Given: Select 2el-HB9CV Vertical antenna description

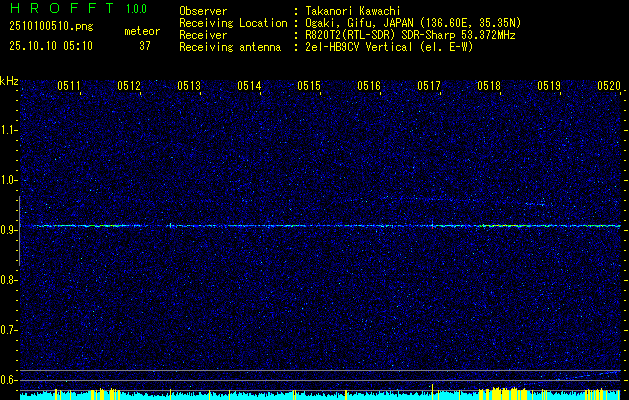Looking at the screenshot, I should click(390, 47).
